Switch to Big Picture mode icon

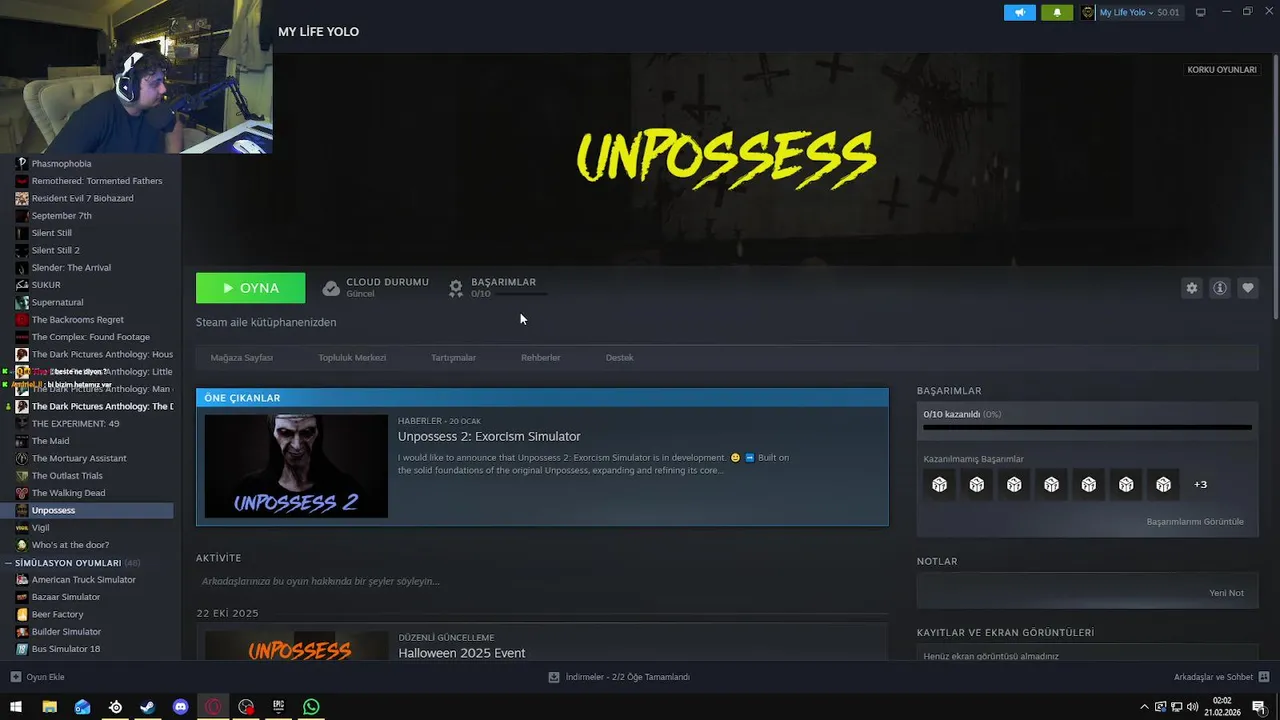tap(1201, 12)
